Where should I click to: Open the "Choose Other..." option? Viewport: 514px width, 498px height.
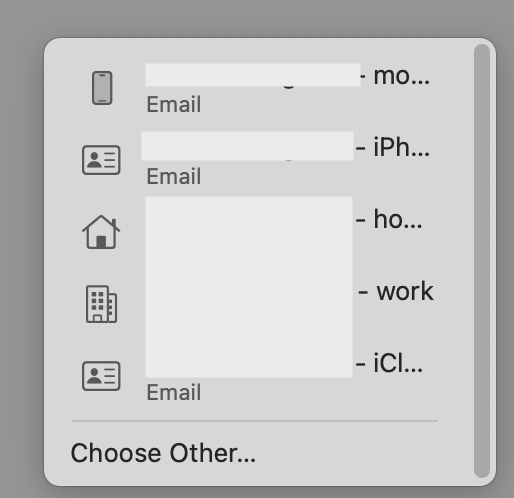click(x=163, y=453)
